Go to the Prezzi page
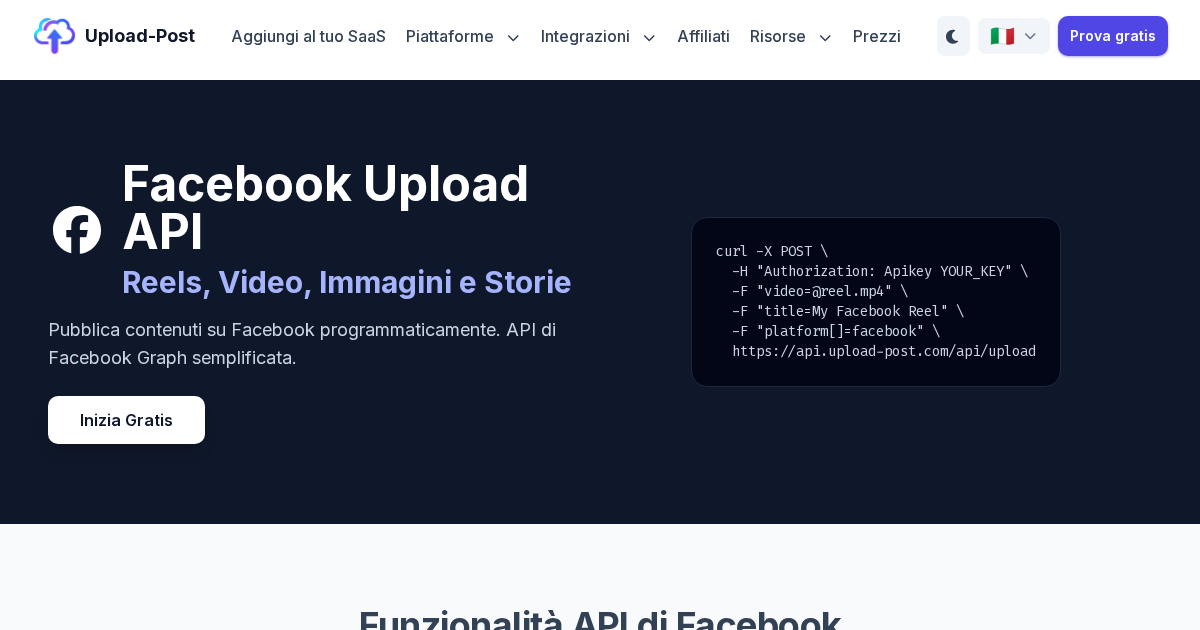1200x630 pixels. [877, 36]
